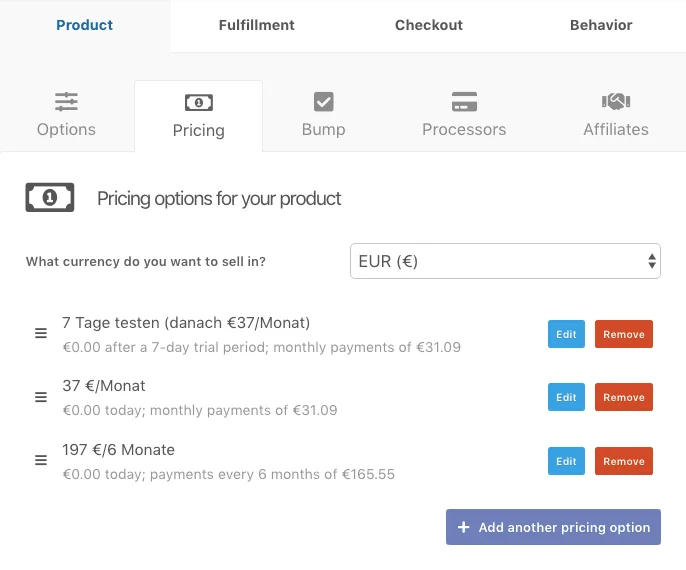Grab the drag handle for 7 Tage testen
This screenshot has width=686, height=570.
[41, 333]
